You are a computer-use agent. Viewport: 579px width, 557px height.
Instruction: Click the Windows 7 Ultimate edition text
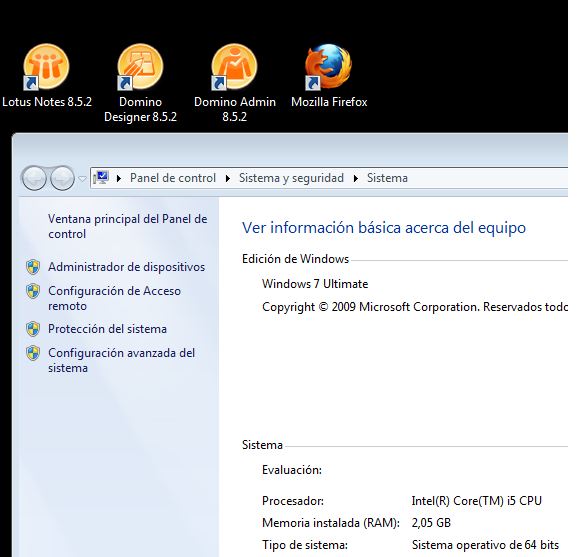click(315, 284)
